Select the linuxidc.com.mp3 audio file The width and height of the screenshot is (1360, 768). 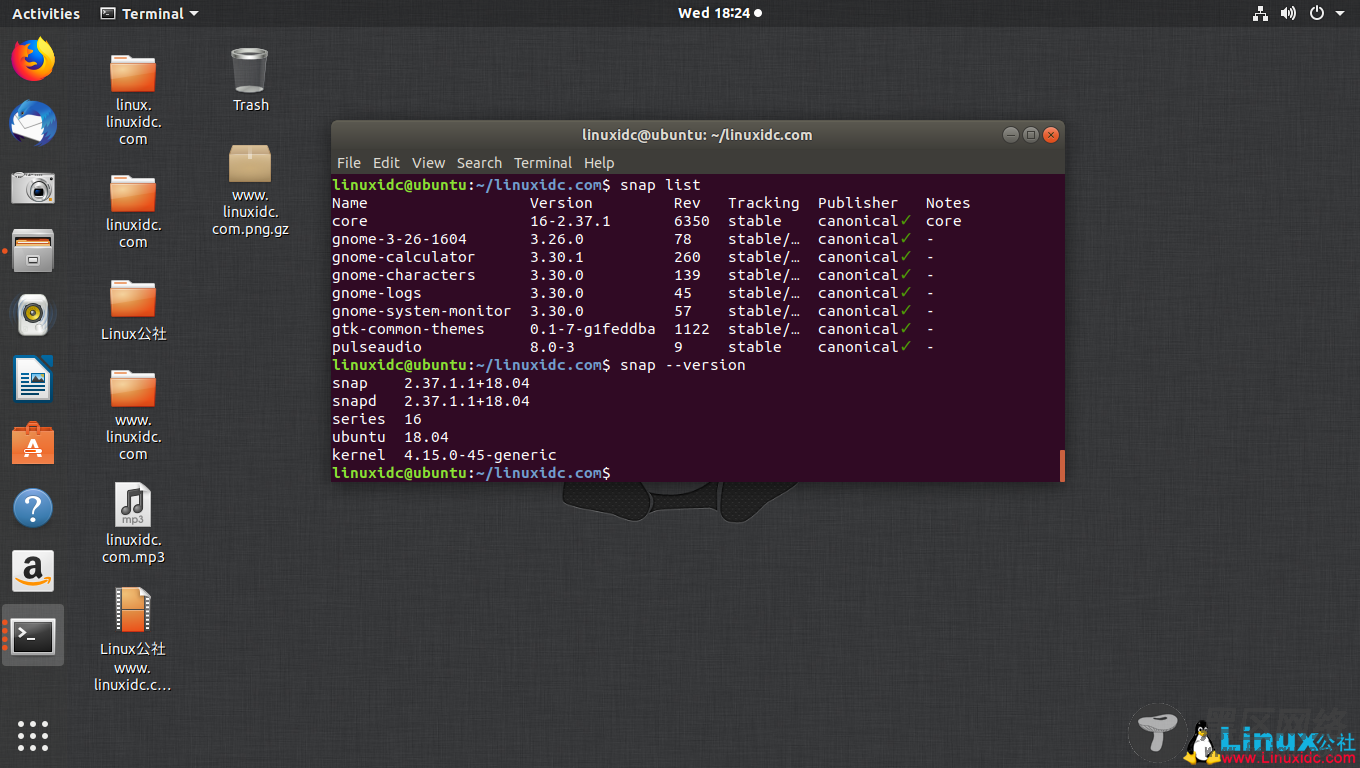133,523
